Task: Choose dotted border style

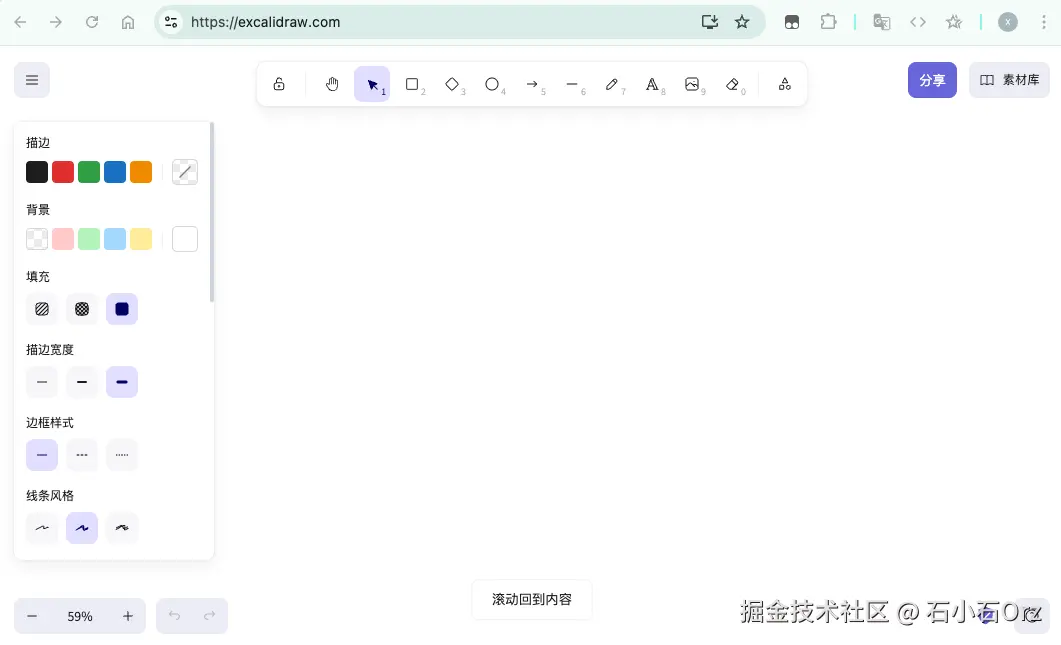Action: [122, 455]
